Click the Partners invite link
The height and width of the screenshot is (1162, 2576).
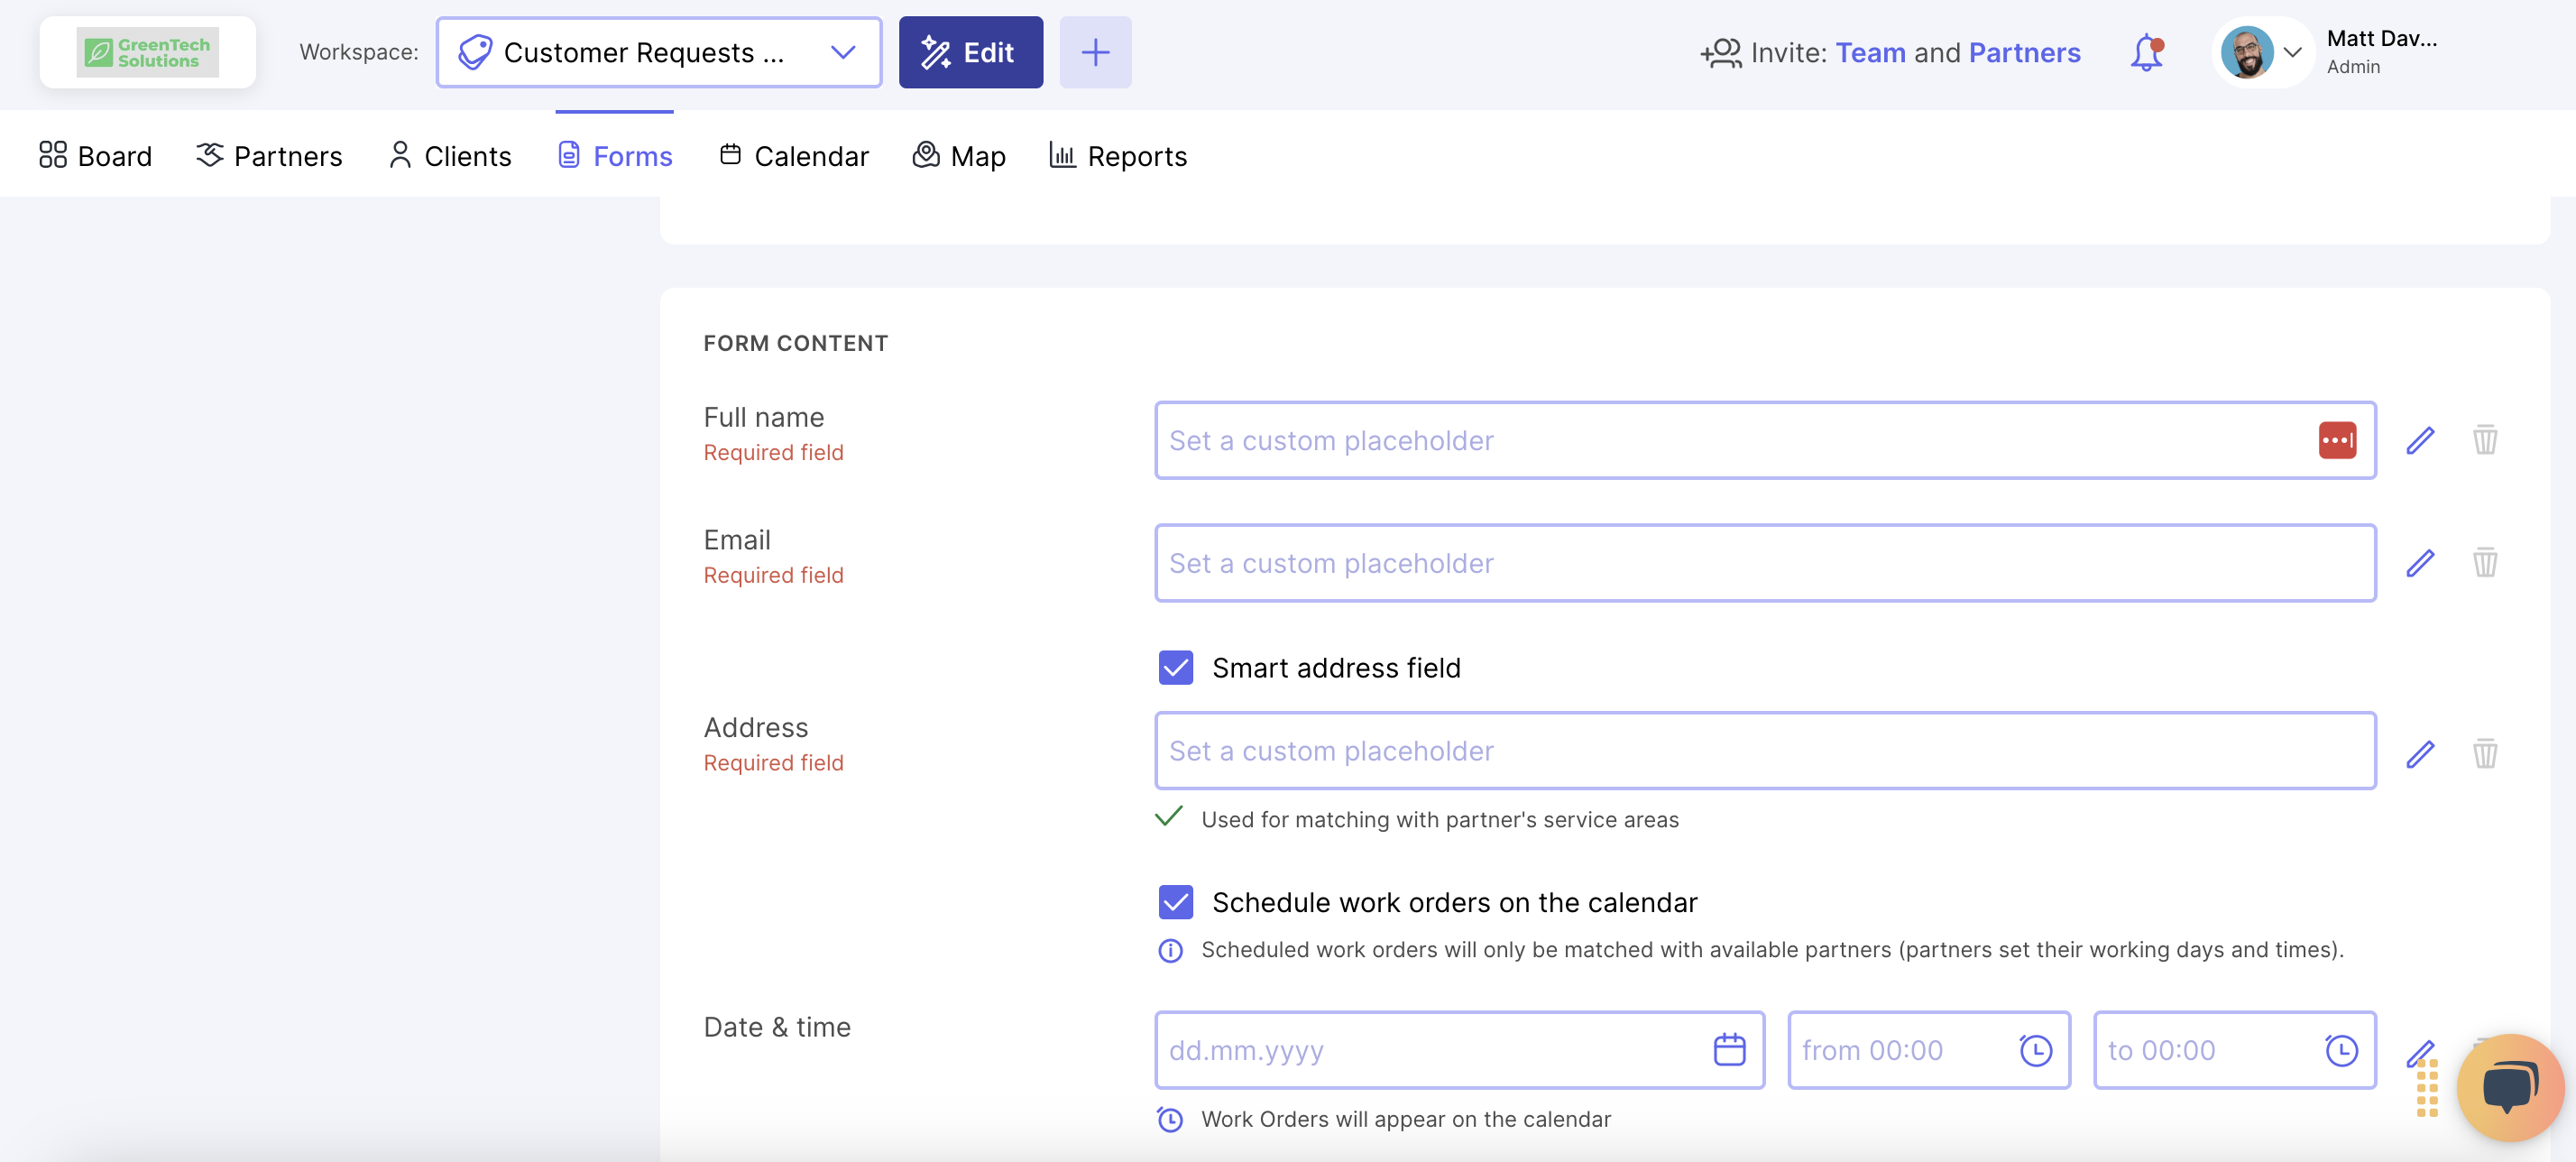pyautogui.click(x=2024, y=53)
